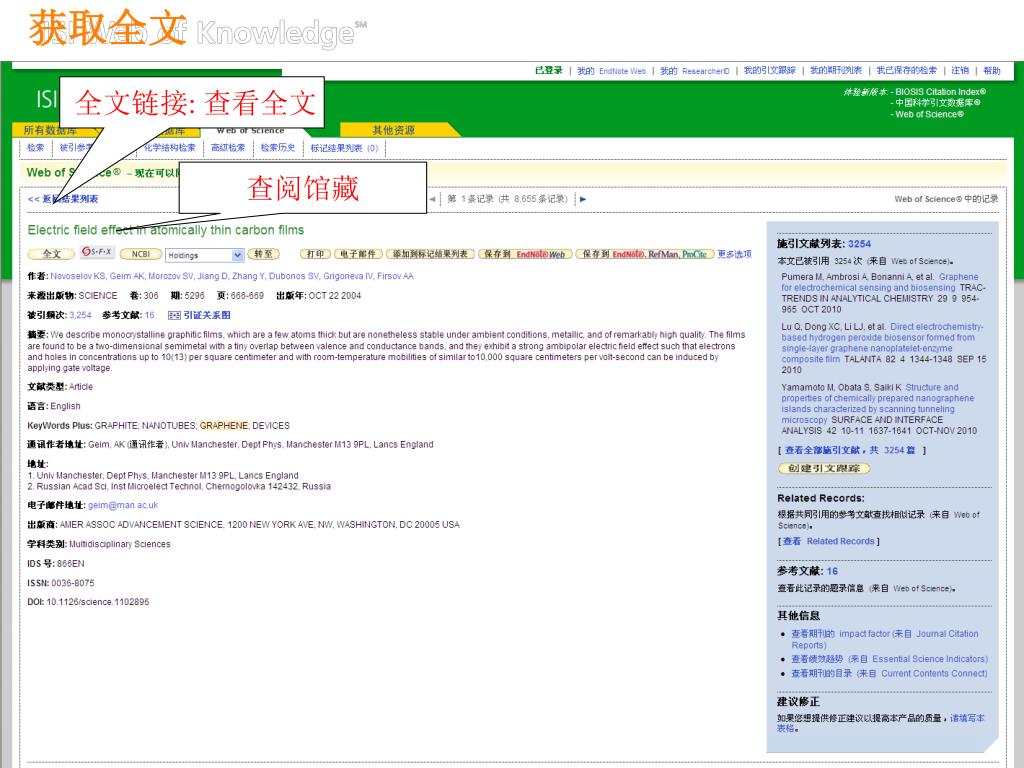
Task: Click times cited count 3,254
Action: 80,315
